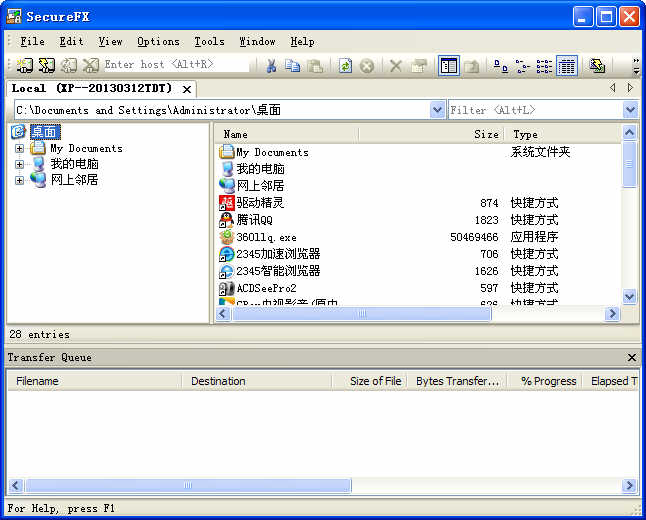This screenshot has height=520, width=646.
Task: Switch file list to Large Icons view
Action: pos(500,66)
